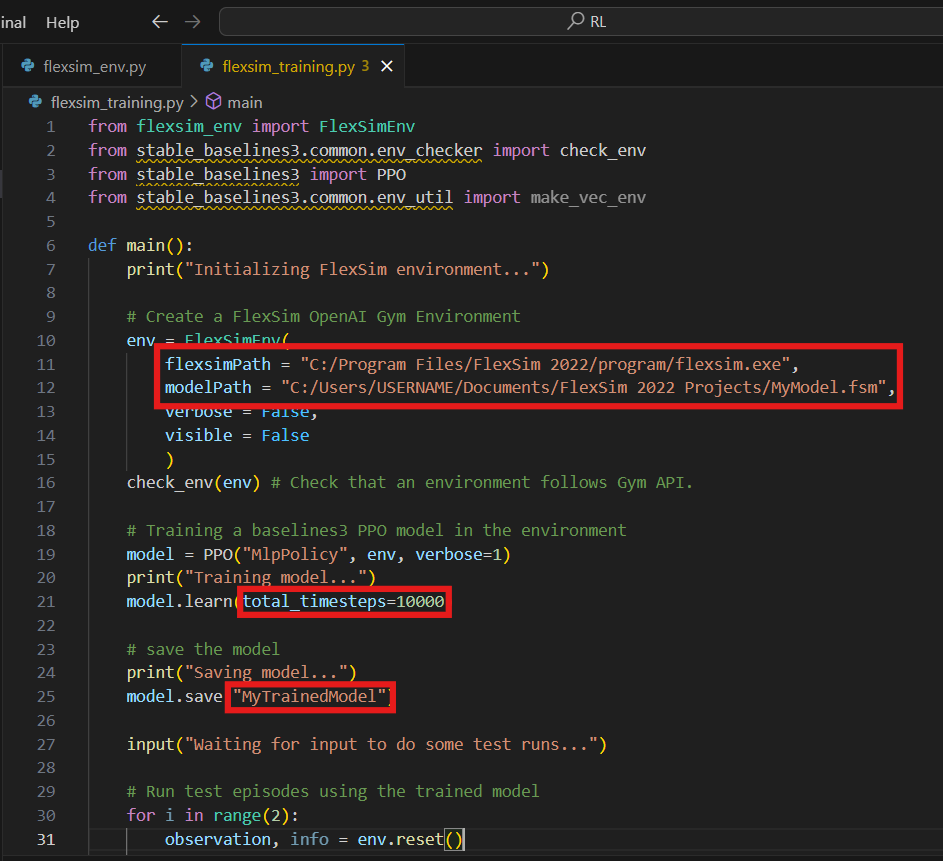Click the Python icon on the flexsim_training.py tab
Screen dimensions: 943x861
pos(207,67)
